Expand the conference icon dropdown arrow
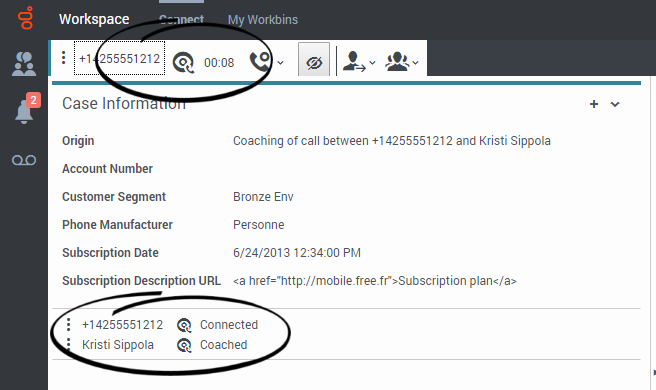This screenshot has height=390, width=656. 415,63
